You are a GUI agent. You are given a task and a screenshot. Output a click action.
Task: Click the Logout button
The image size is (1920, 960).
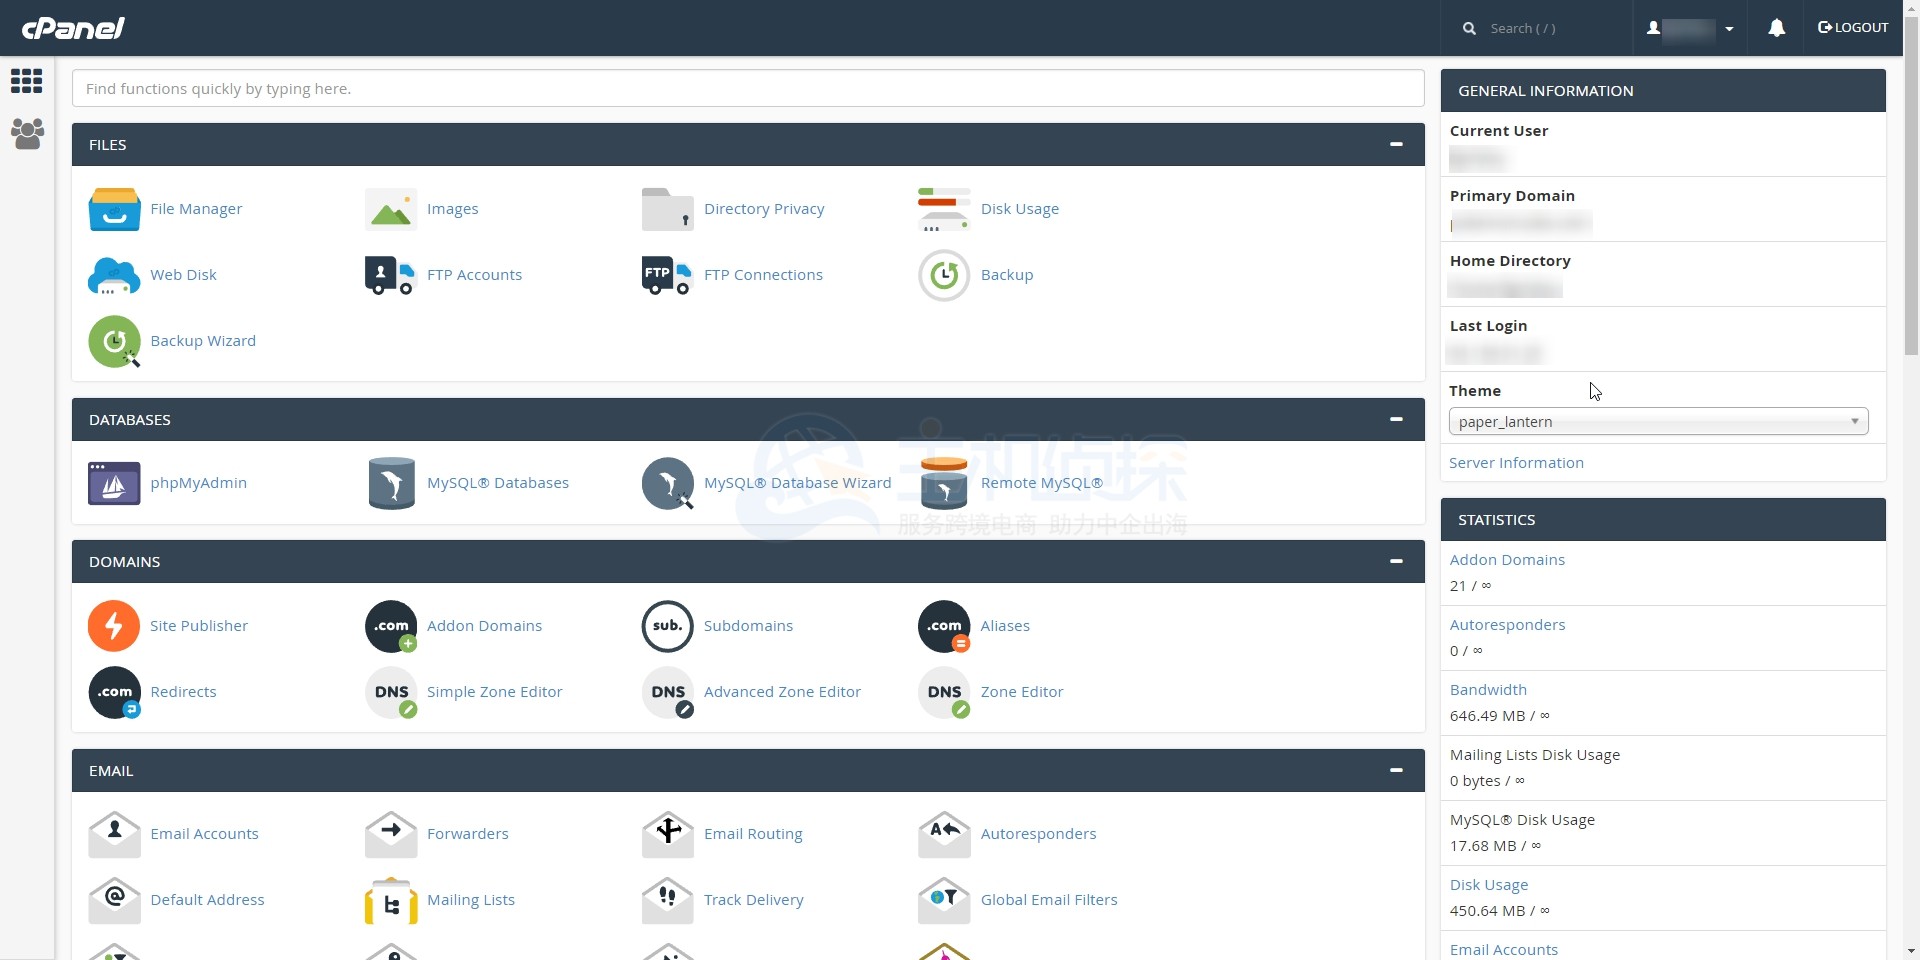1853,28
